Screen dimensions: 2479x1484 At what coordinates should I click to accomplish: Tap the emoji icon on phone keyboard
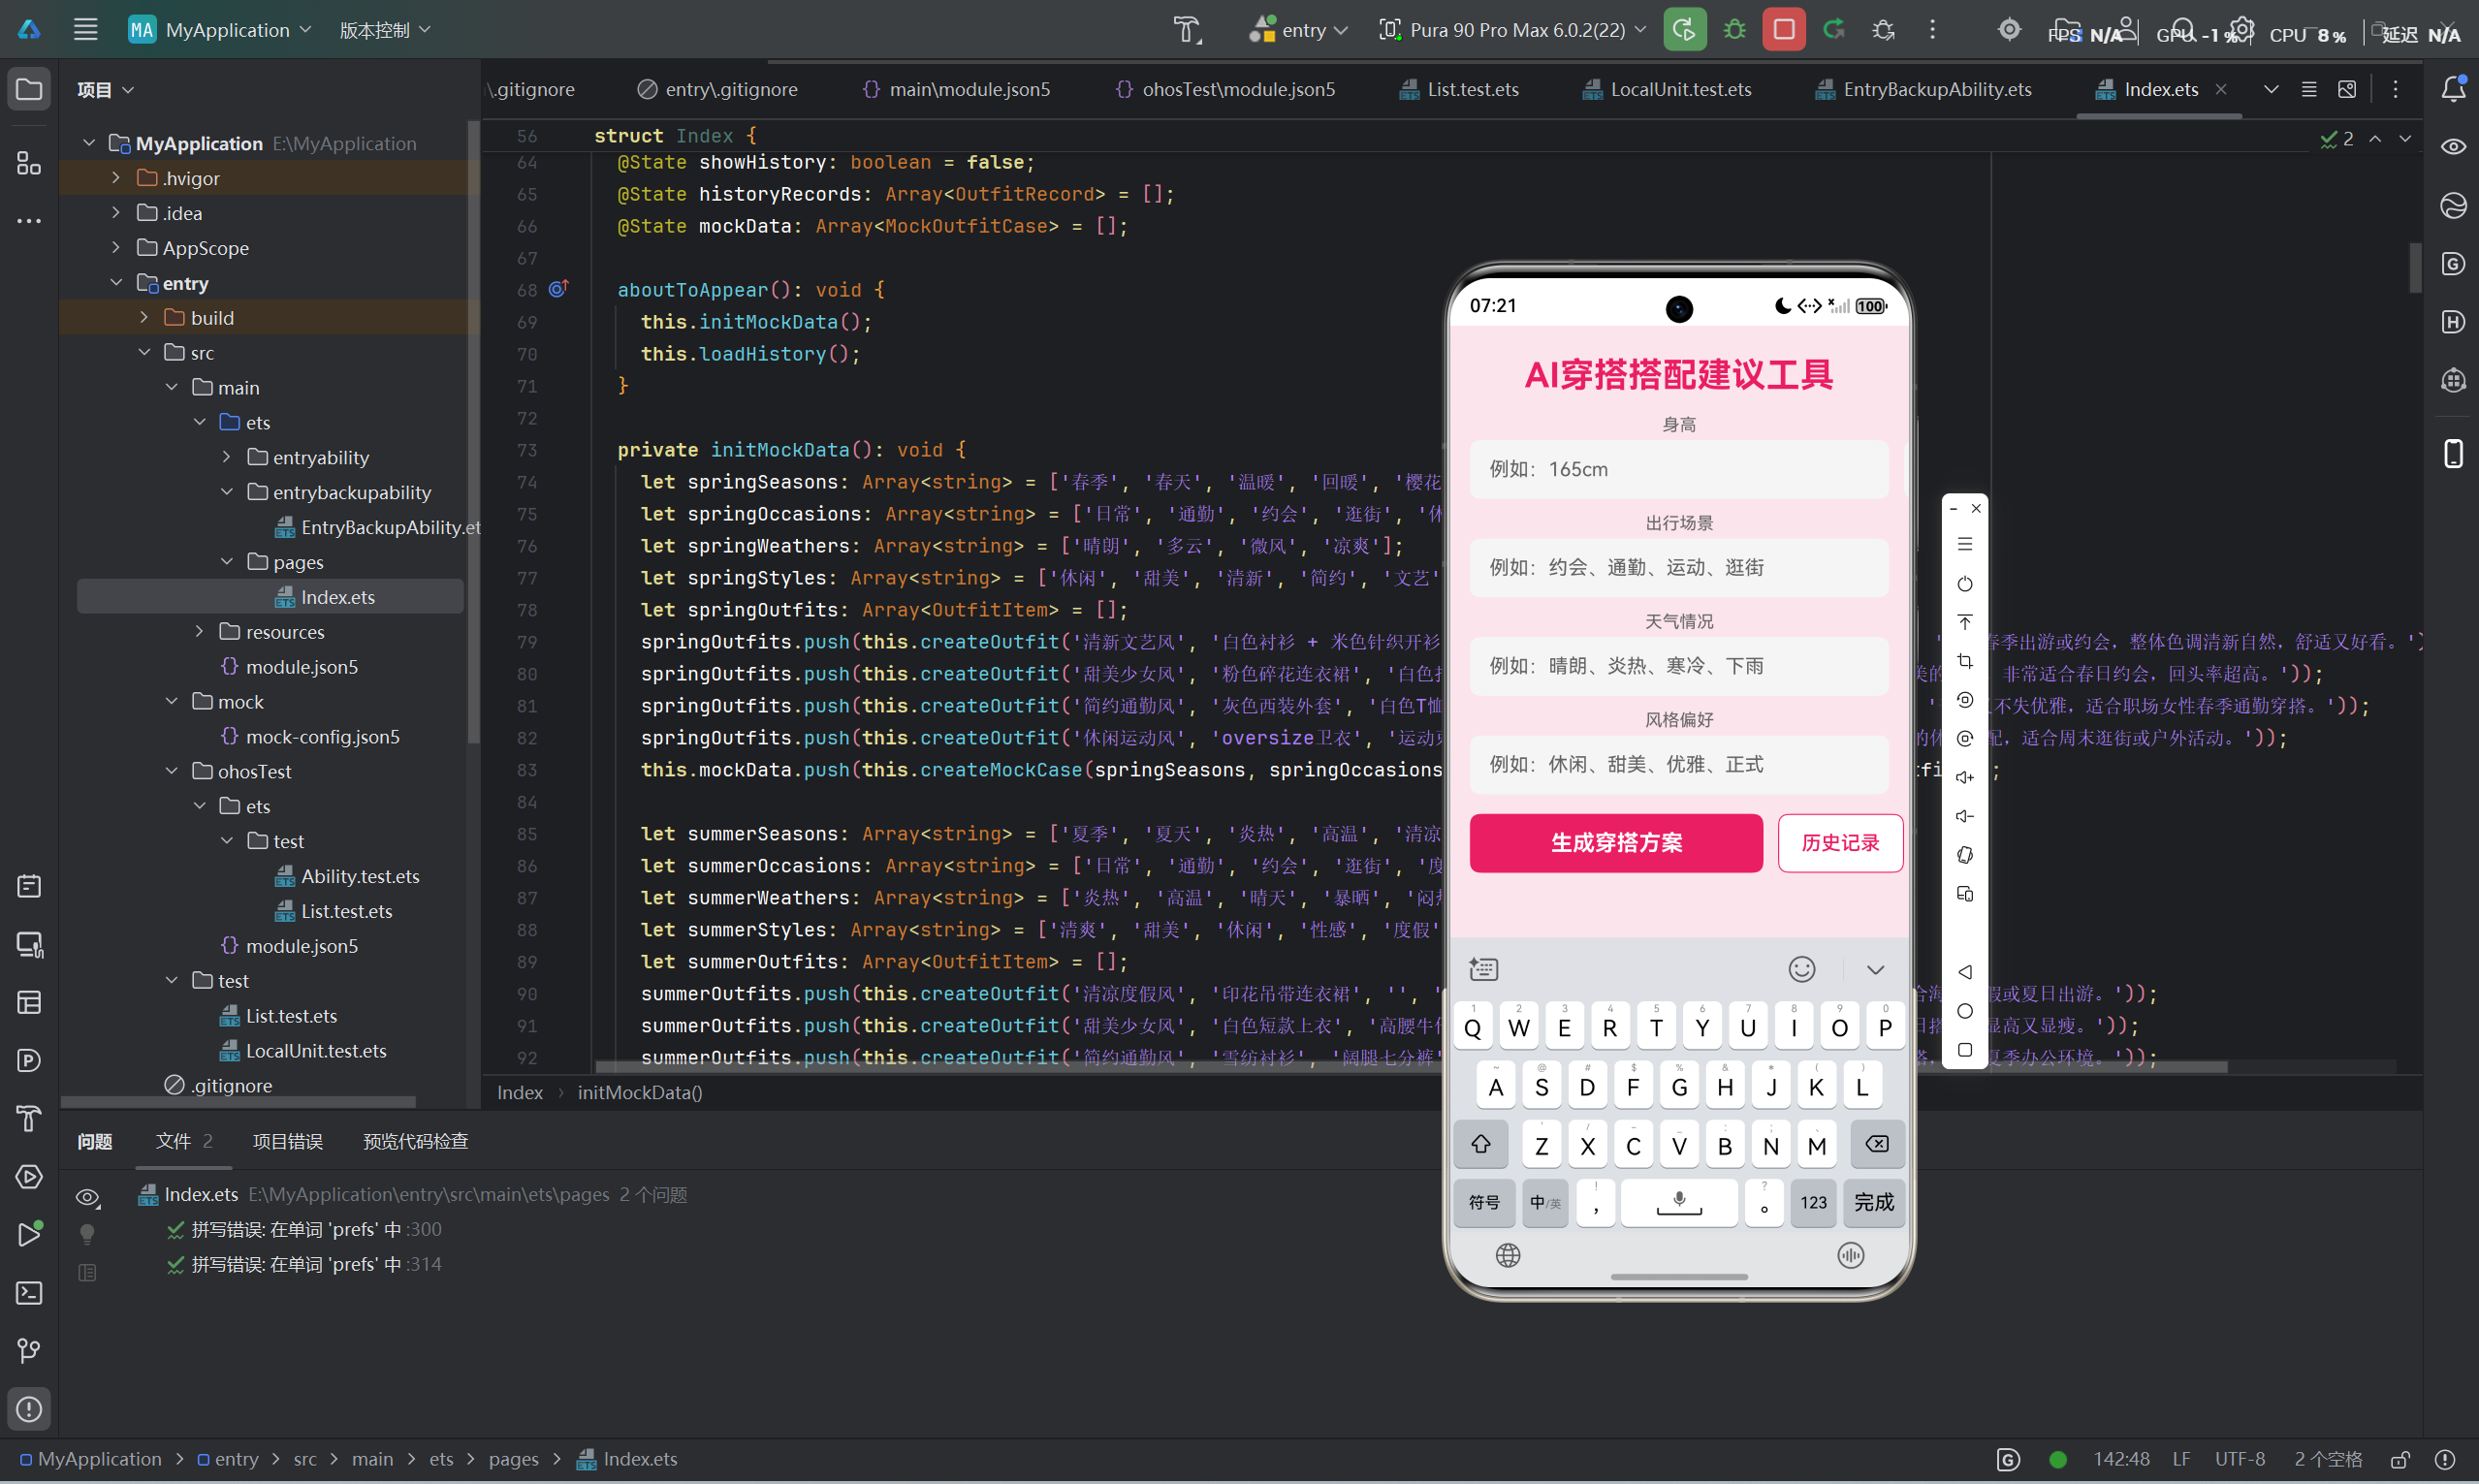pyautogui.click(x=1801, y=969)
